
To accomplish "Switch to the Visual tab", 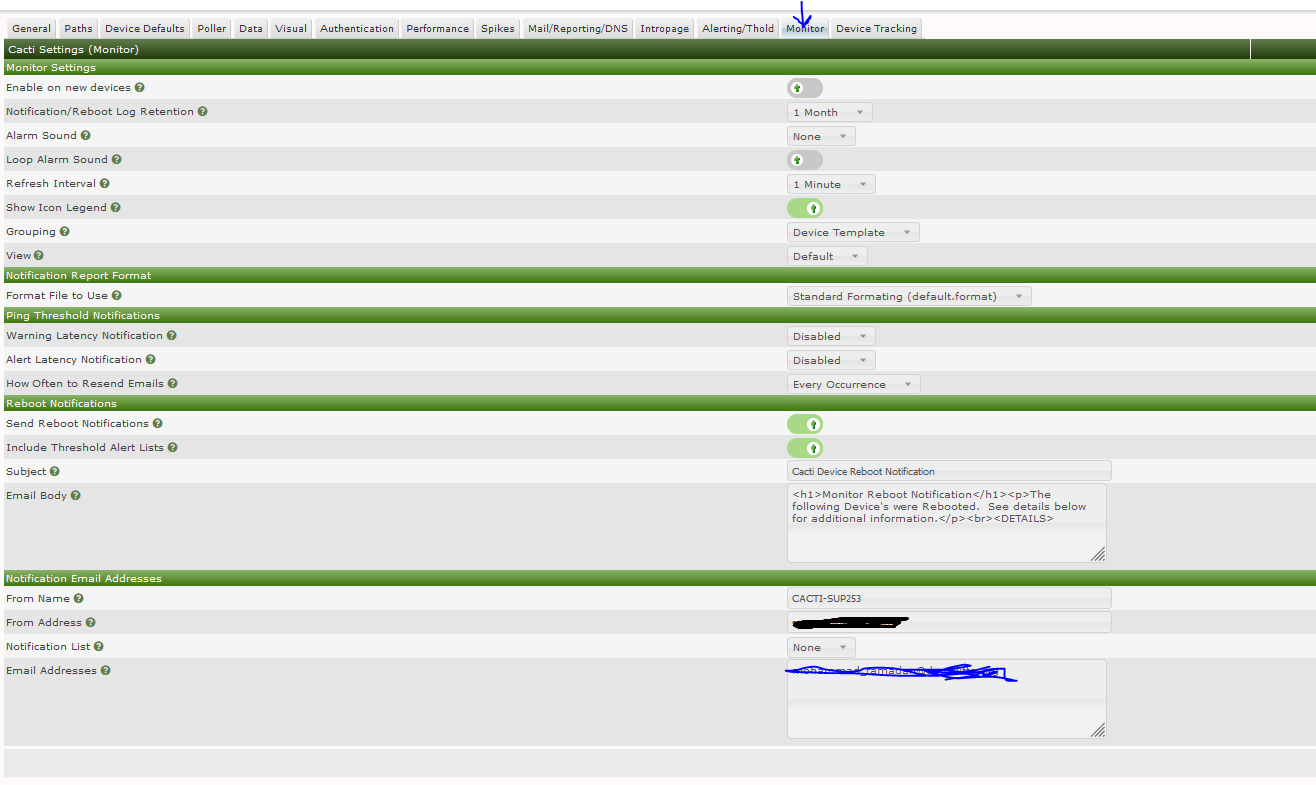I will [291, 29].
